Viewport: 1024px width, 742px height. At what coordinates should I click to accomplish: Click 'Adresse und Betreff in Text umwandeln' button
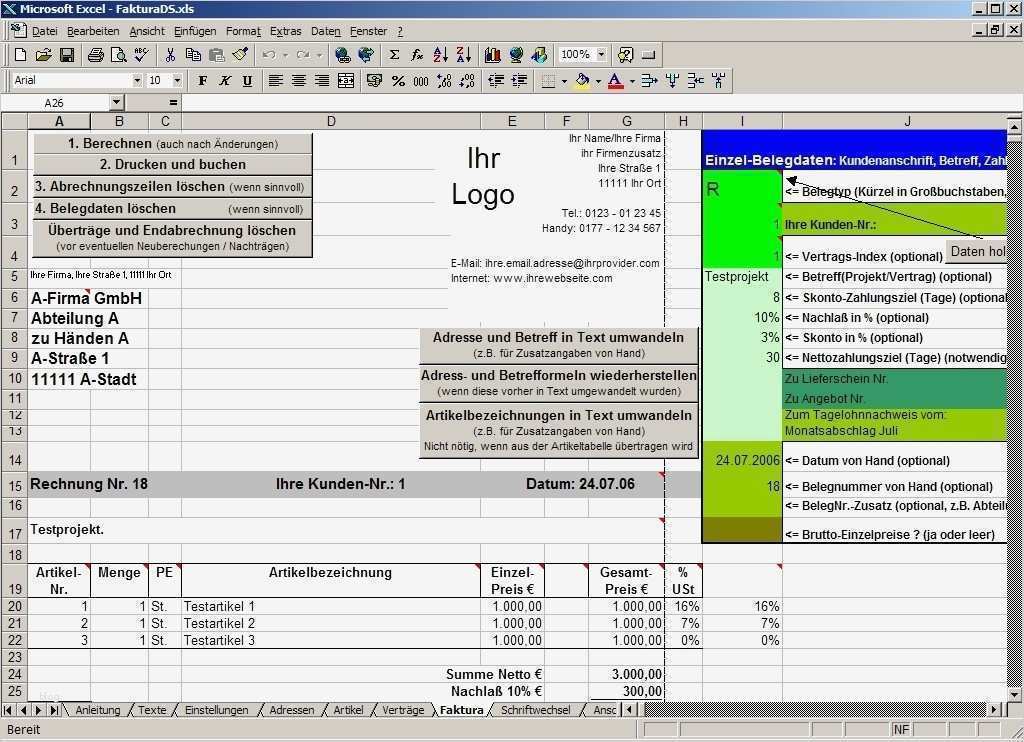pos(558,345)
